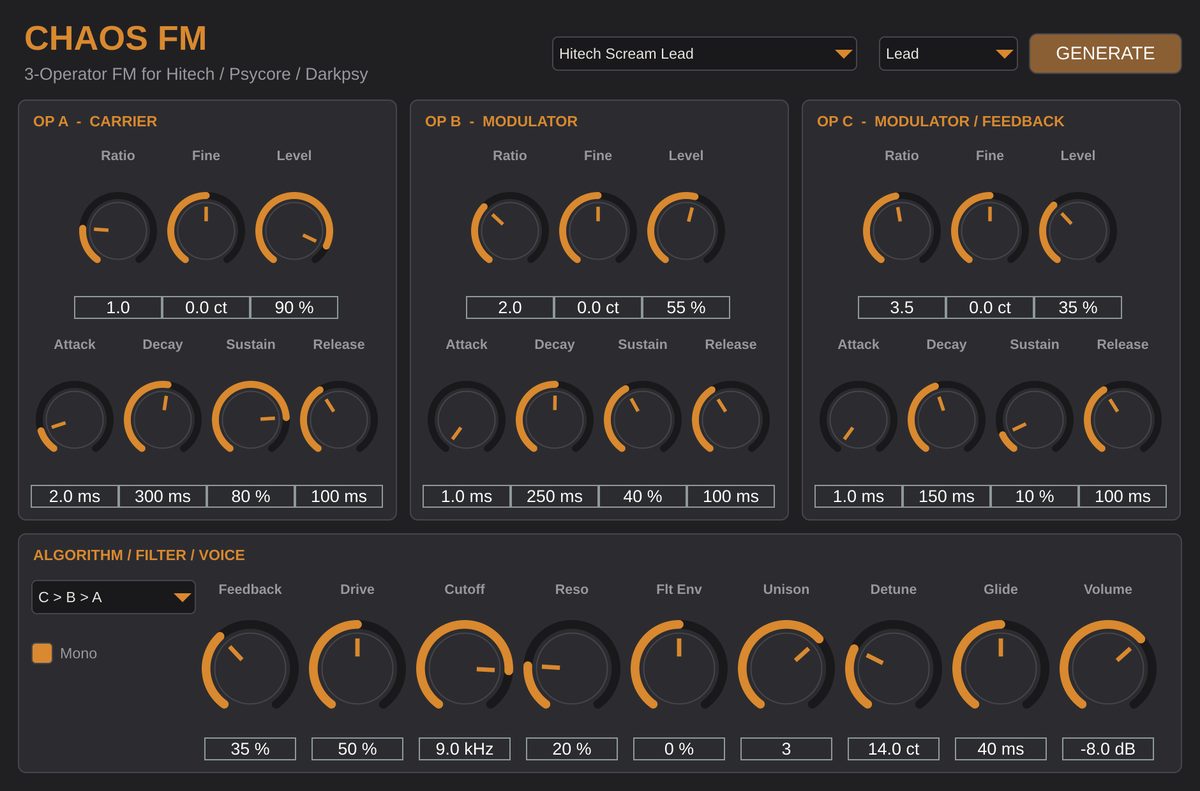Click the OP A Fine knob
This screenshot has width=1200, height=791.
(206, 230)
